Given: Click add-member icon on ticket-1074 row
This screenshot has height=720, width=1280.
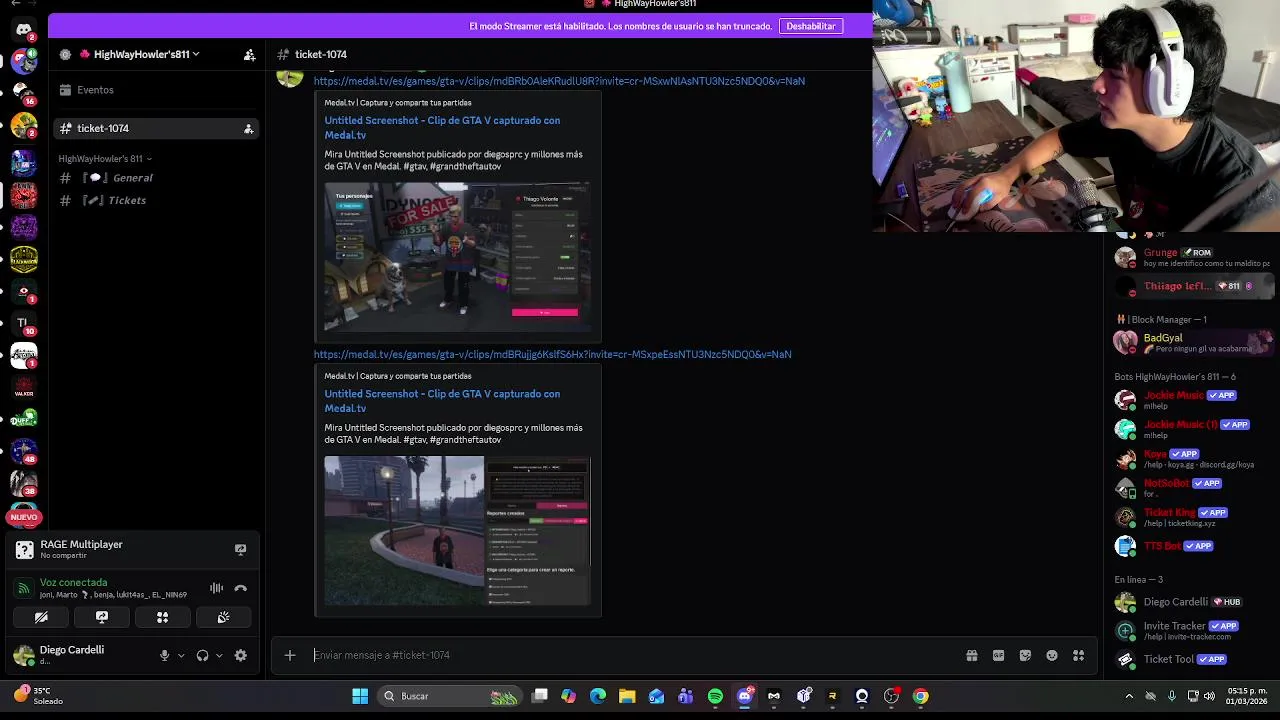Looking at the screenshot, I should pyautogui.click(x=248, y=128).
